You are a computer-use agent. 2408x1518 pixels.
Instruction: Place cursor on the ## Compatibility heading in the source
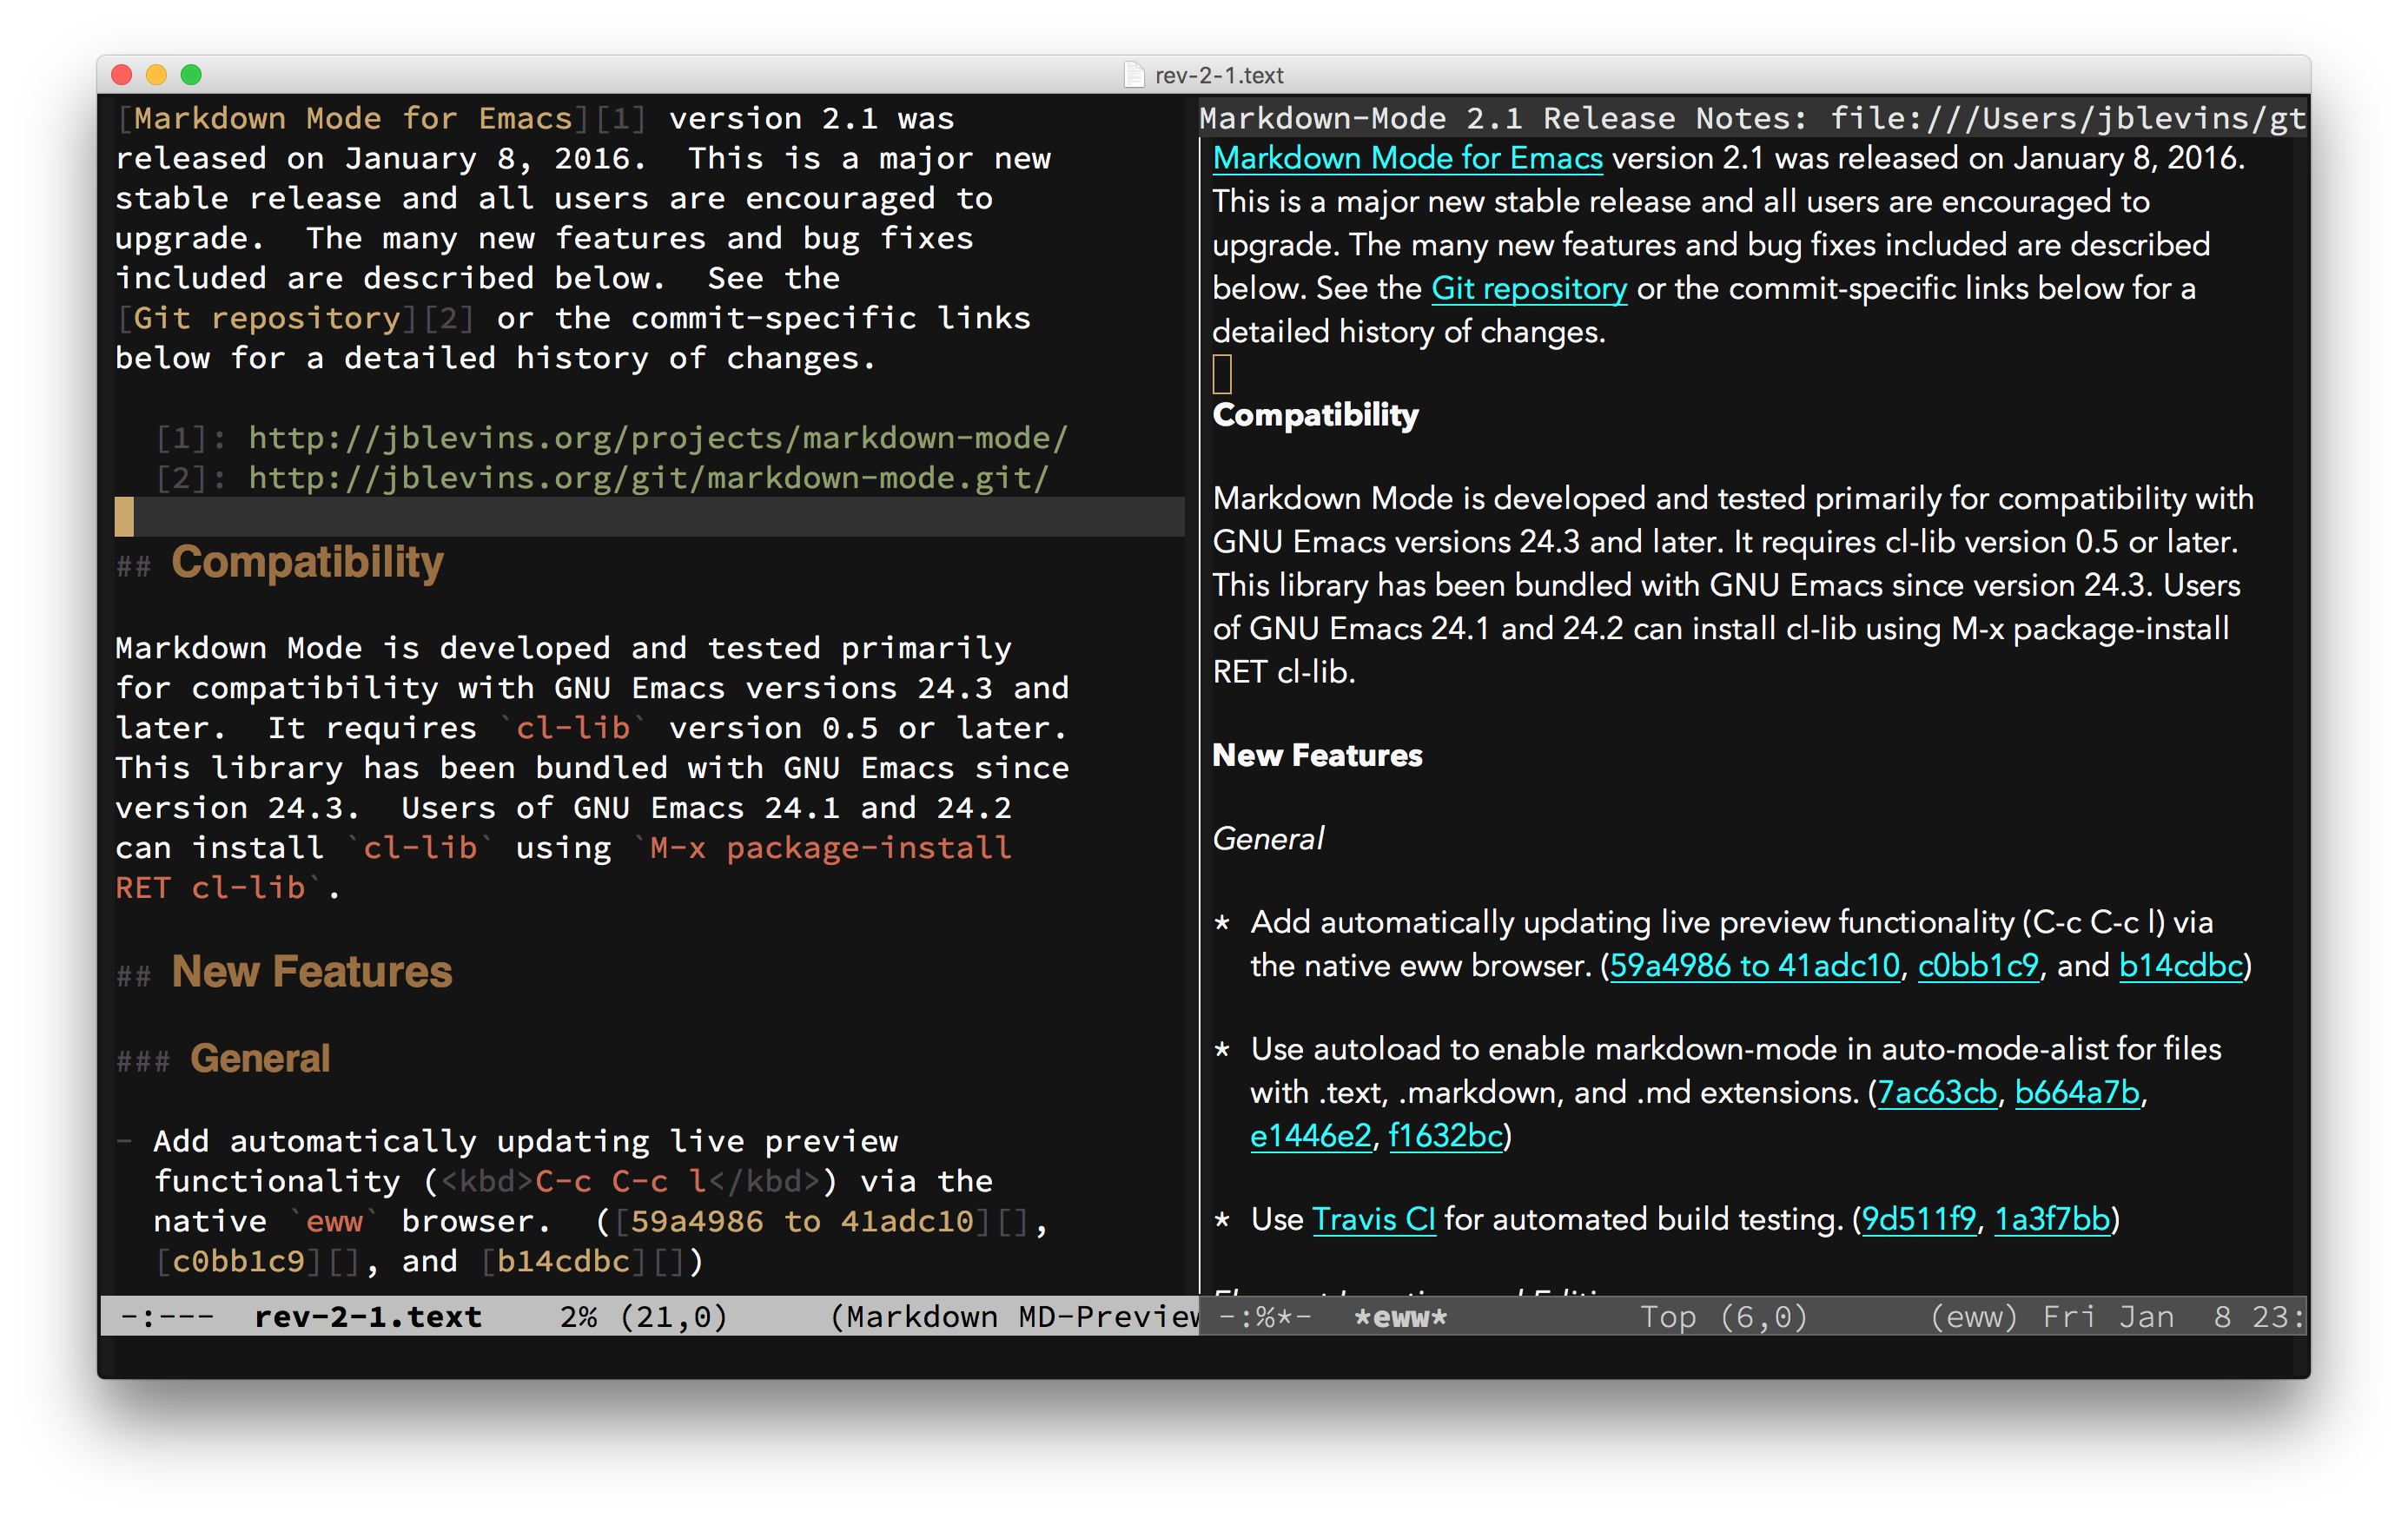(x=280, y=562)
